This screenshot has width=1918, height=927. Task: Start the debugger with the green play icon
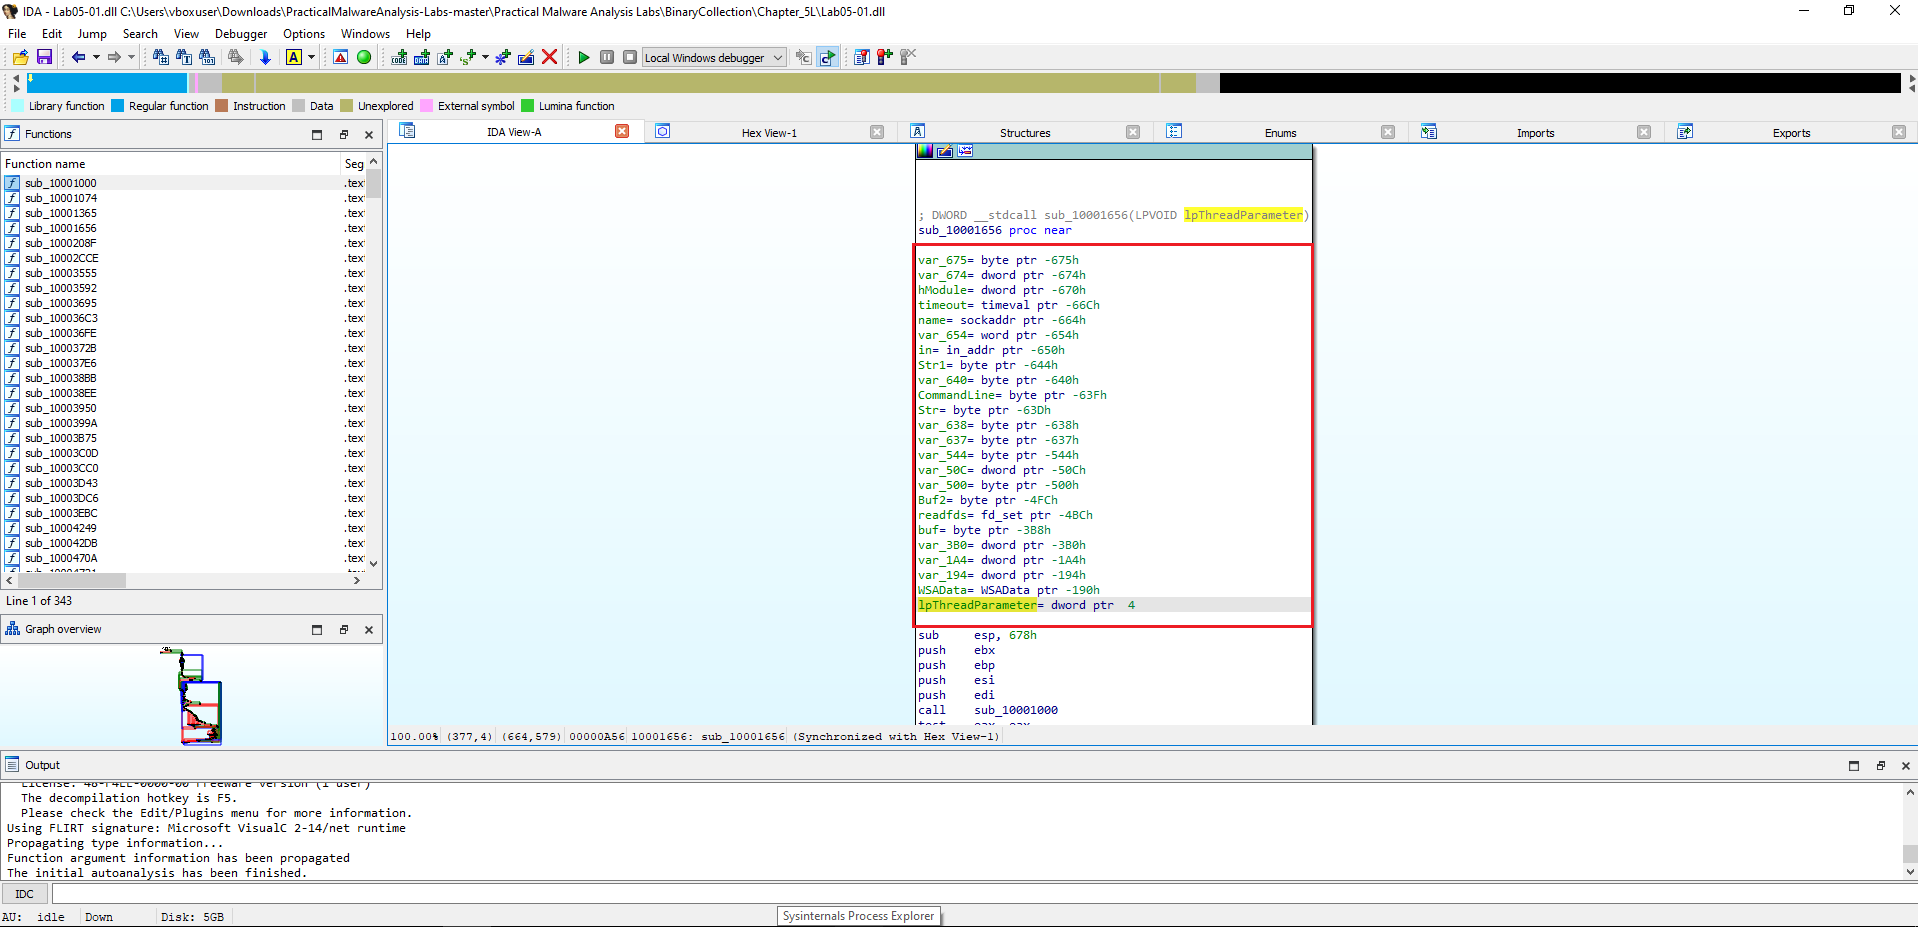pos(584,57)
